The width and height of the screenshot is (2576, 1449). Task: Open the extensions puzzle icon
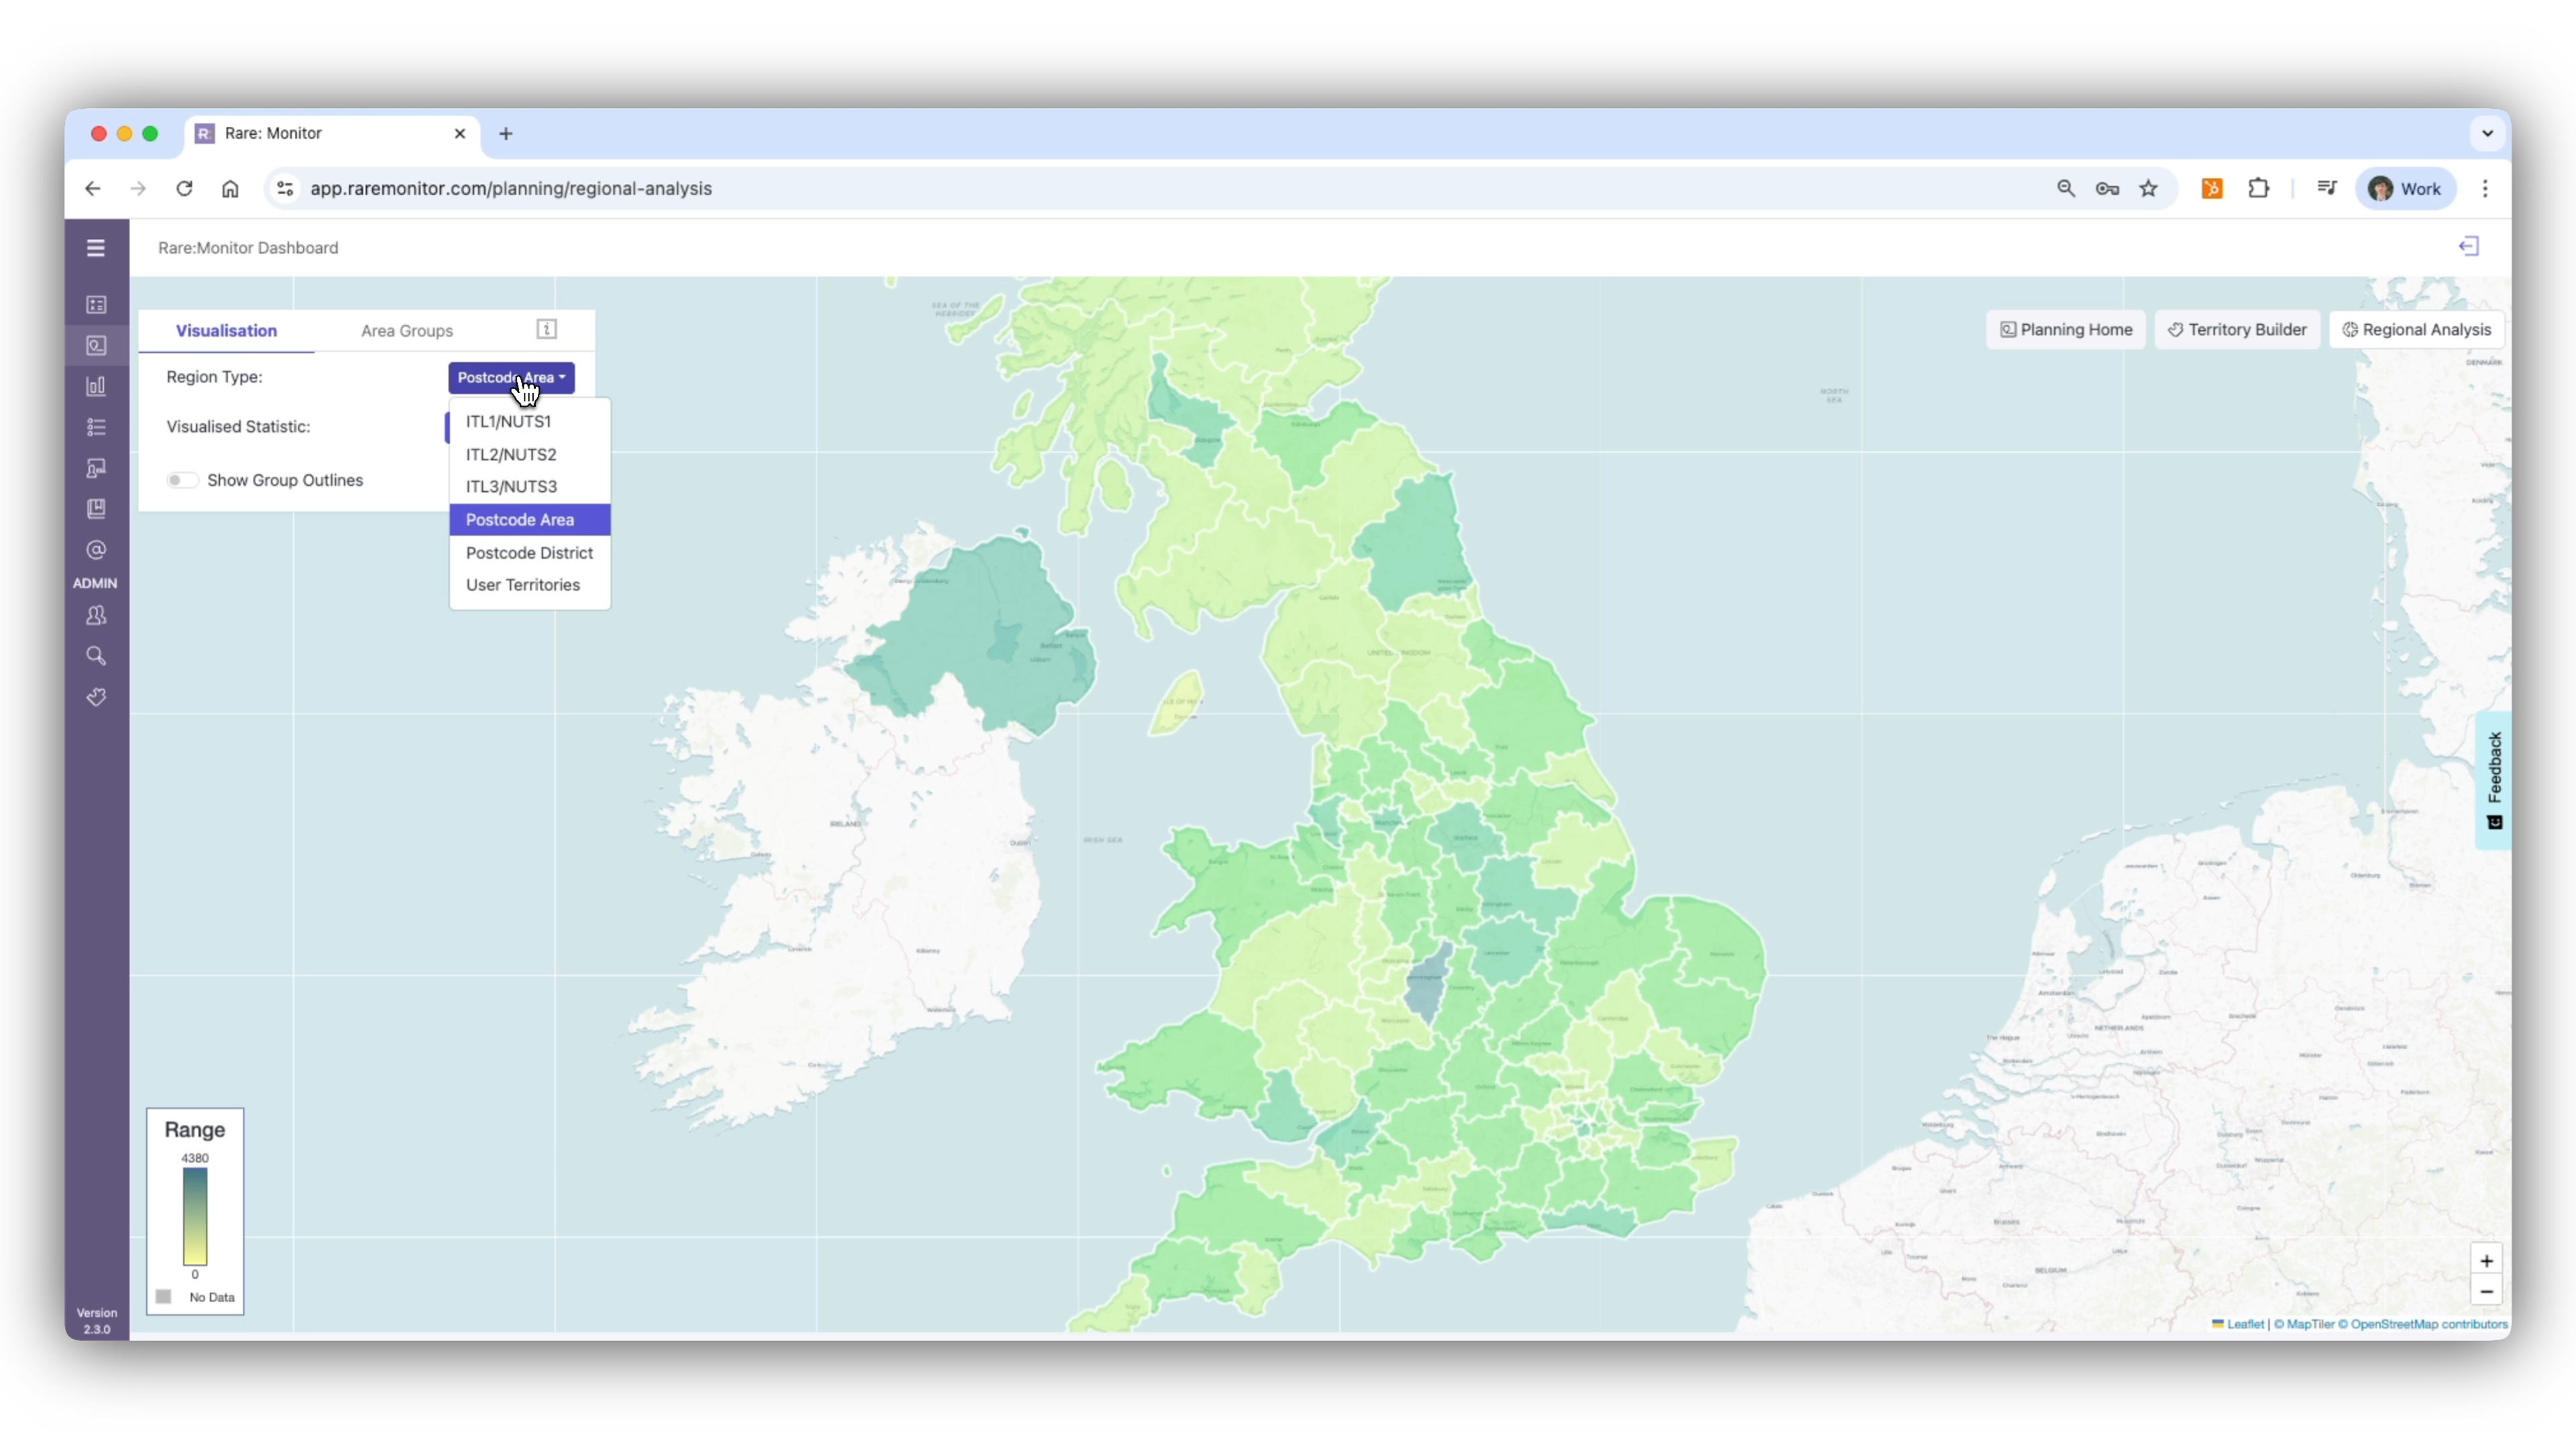[2258, 188]
